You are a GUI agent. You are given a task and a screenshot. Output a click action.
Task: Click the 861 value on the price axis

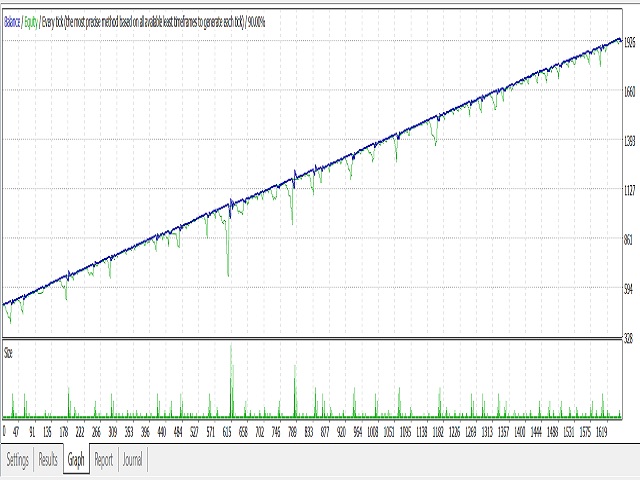(x=628, y=240)
